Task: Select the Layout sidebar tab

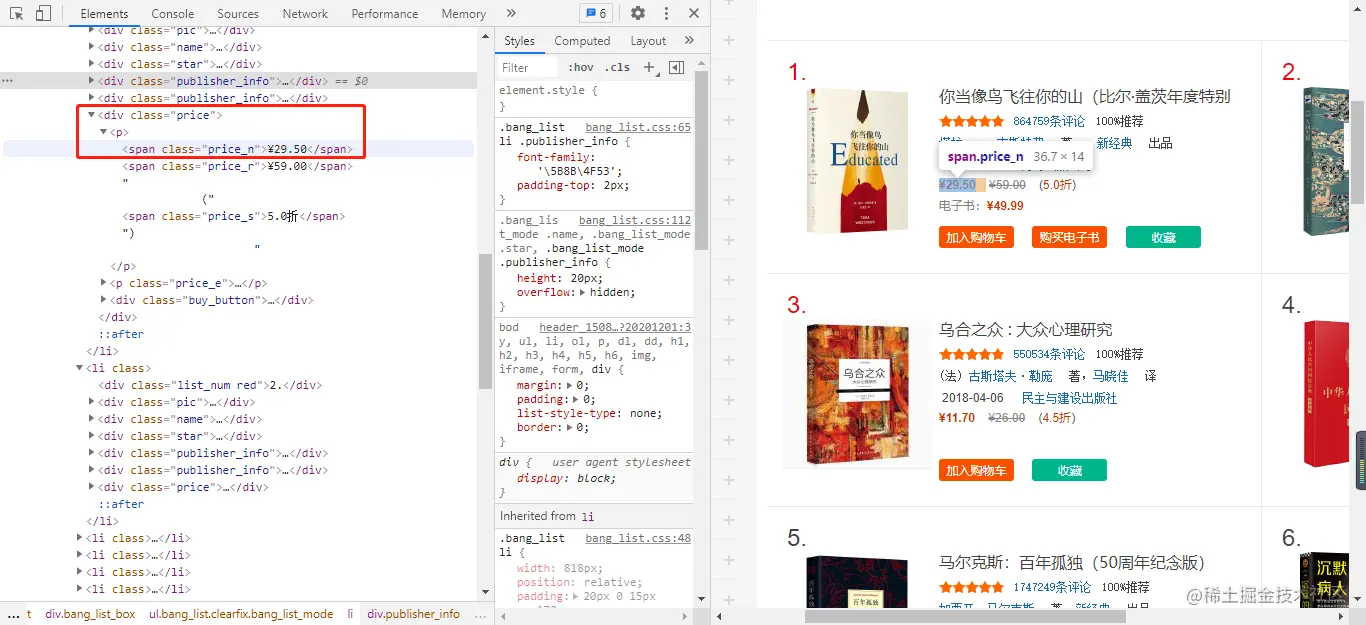Action: (x=648, y=40)
